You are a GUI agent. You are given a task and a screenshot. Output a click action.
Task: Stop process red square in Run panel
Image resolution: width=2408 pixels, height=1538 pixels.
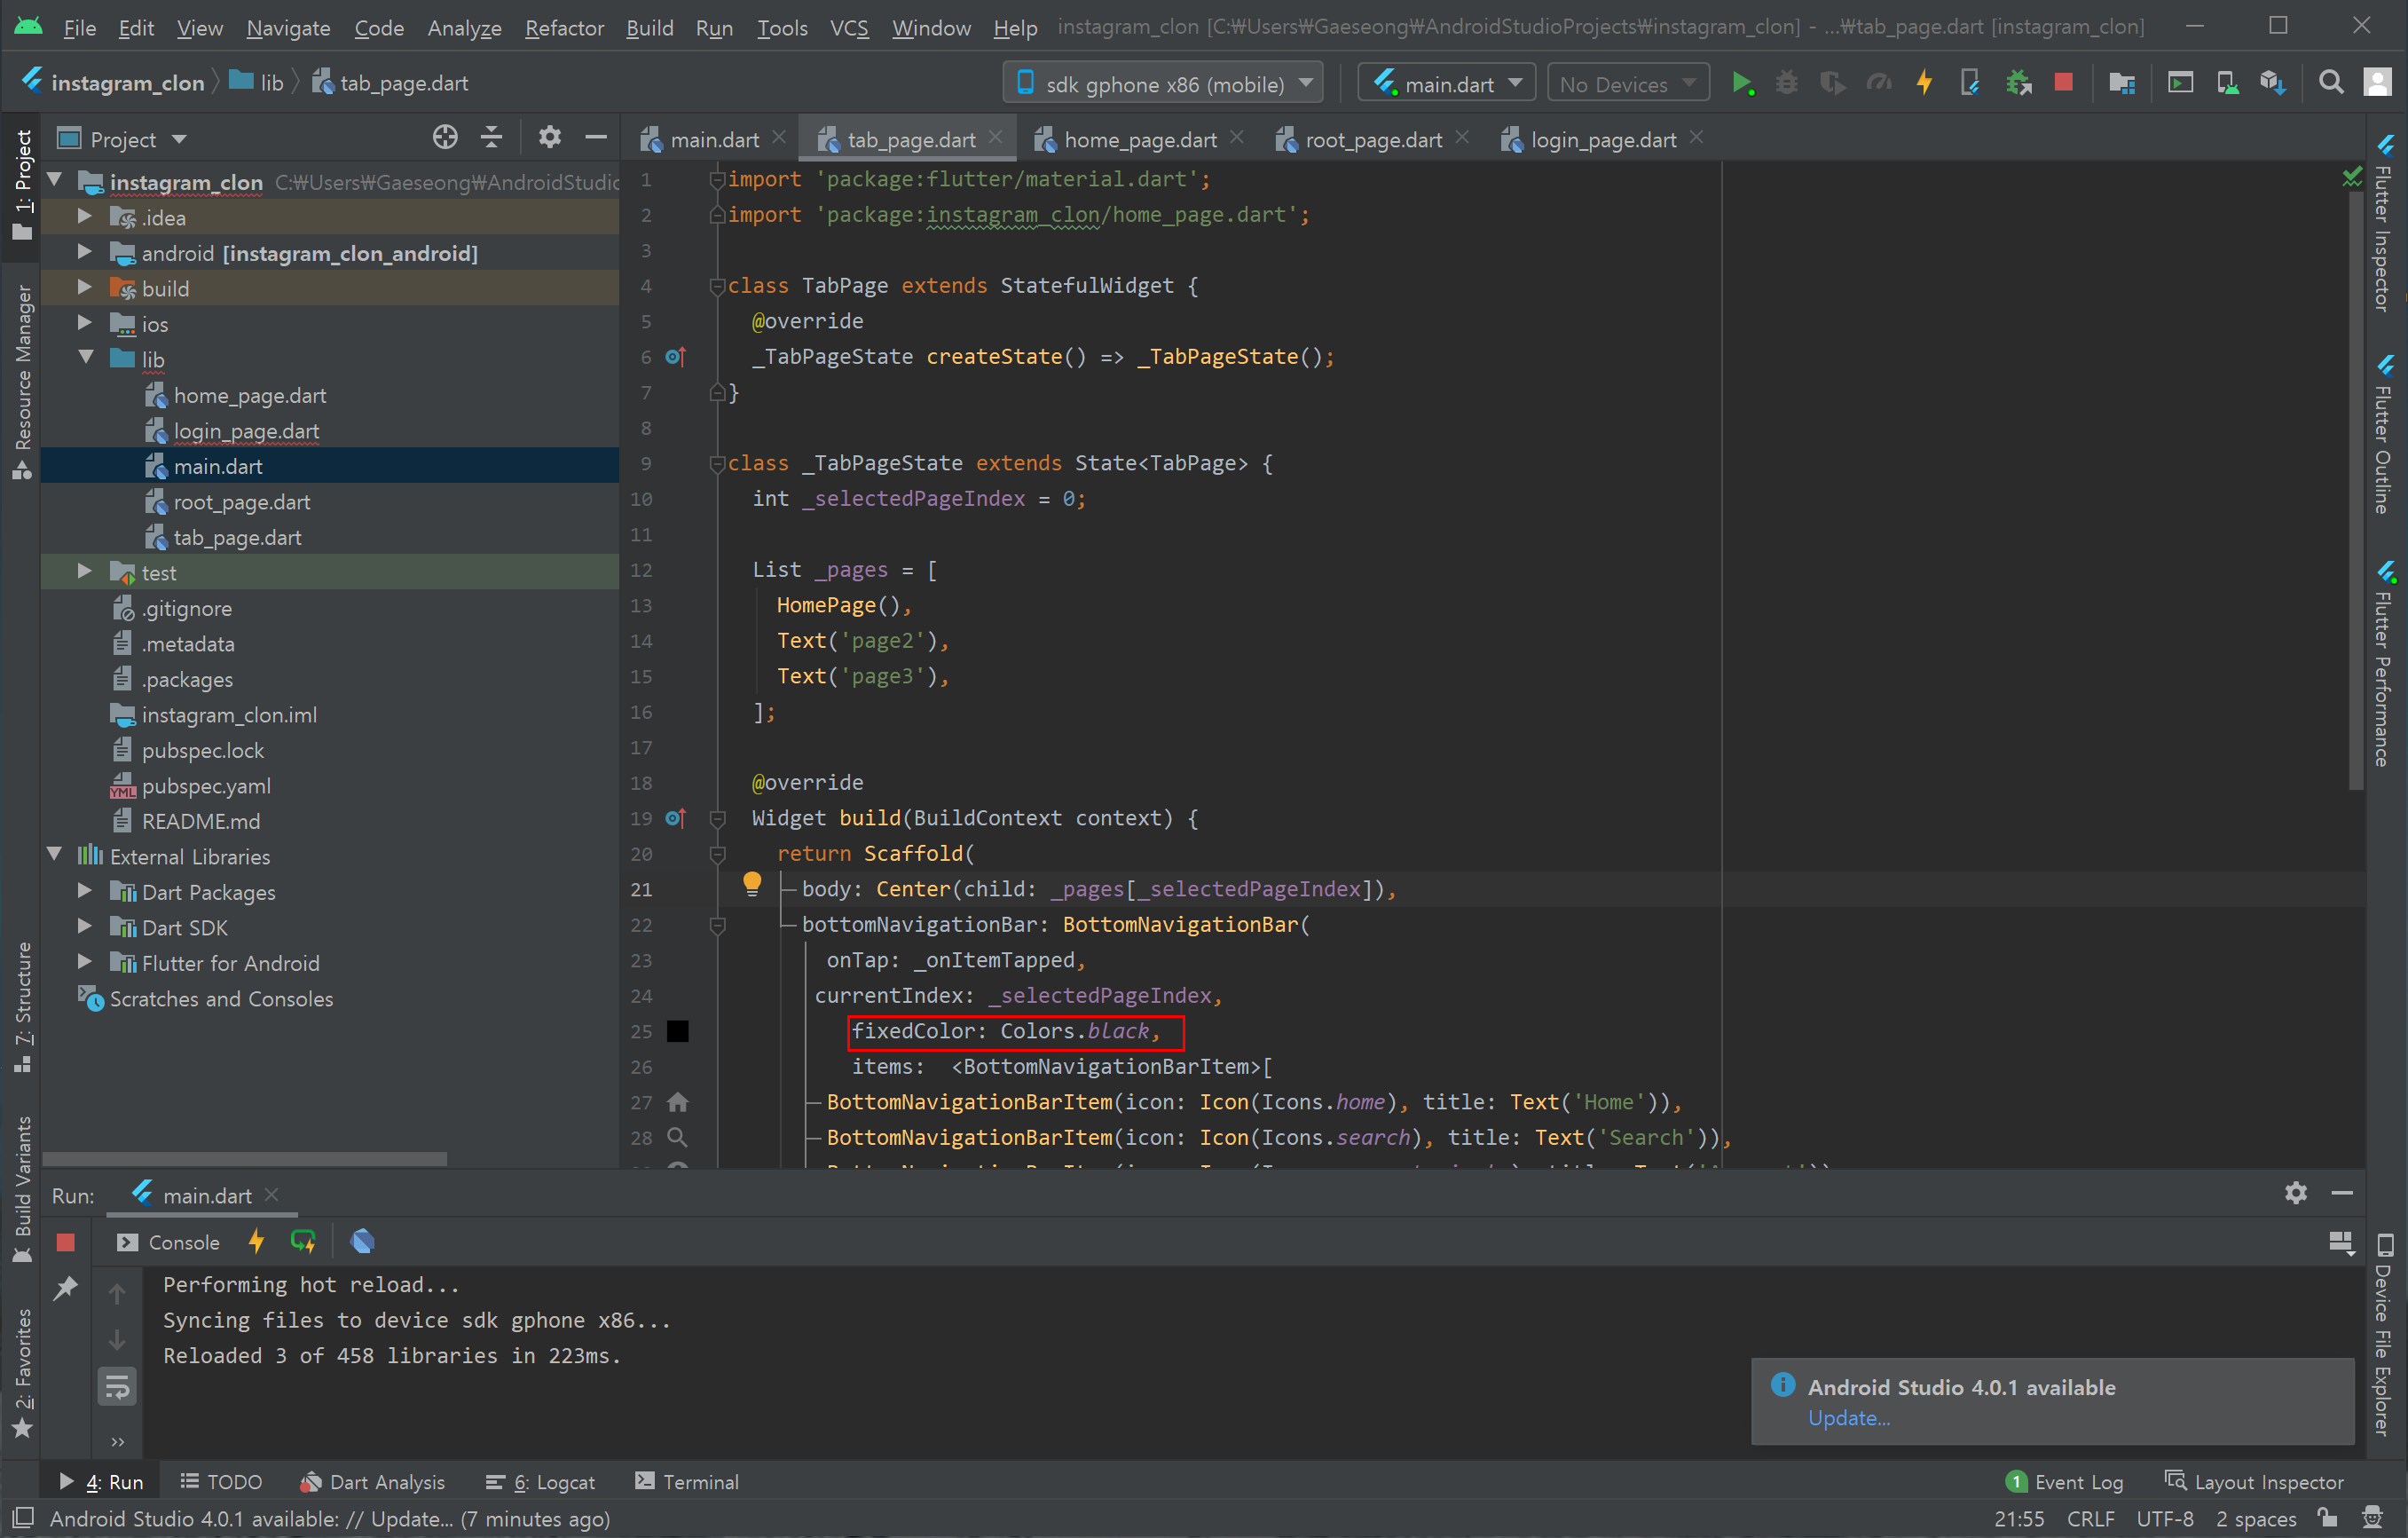click(66, 1242)
